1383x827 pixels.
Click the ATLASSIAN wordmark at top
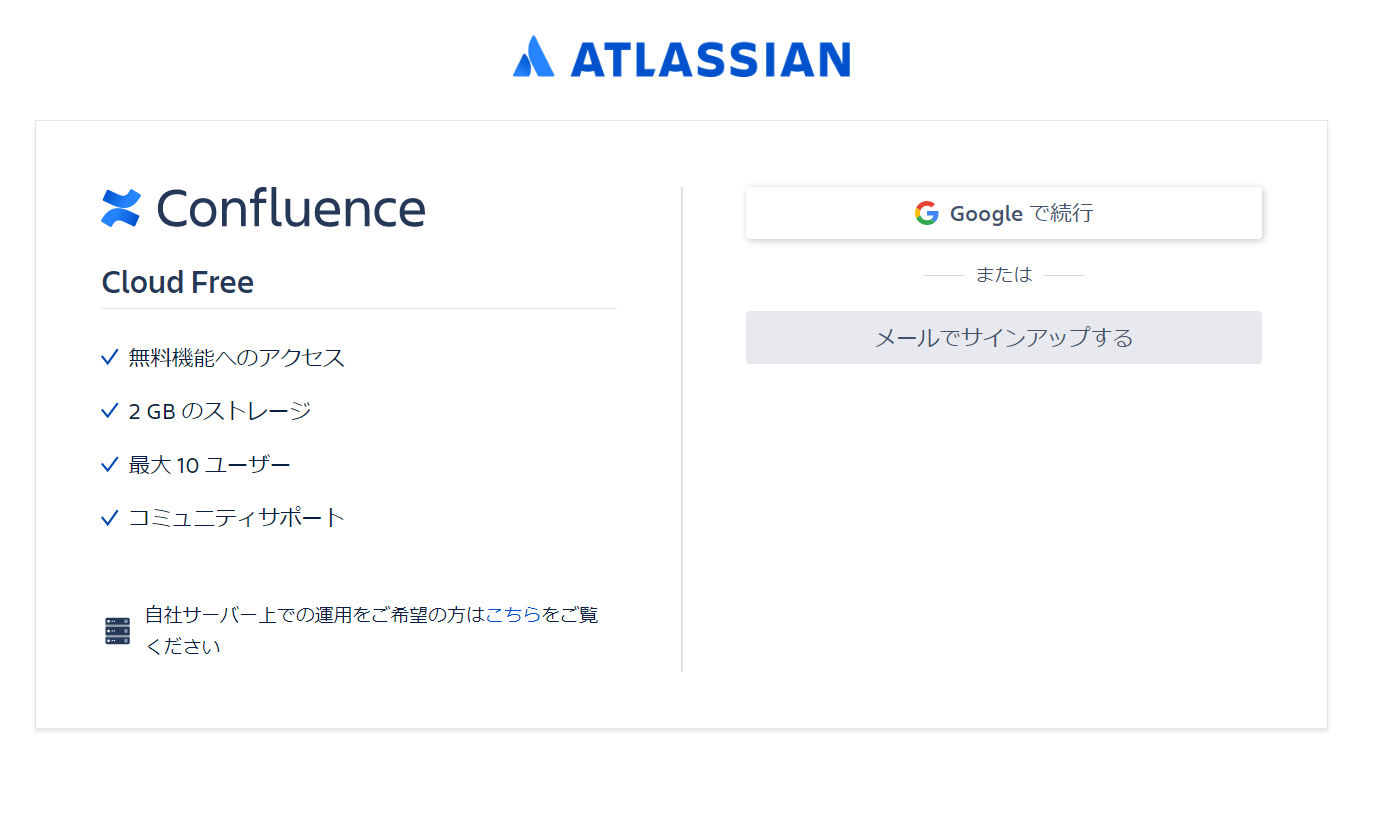point(710,60)
